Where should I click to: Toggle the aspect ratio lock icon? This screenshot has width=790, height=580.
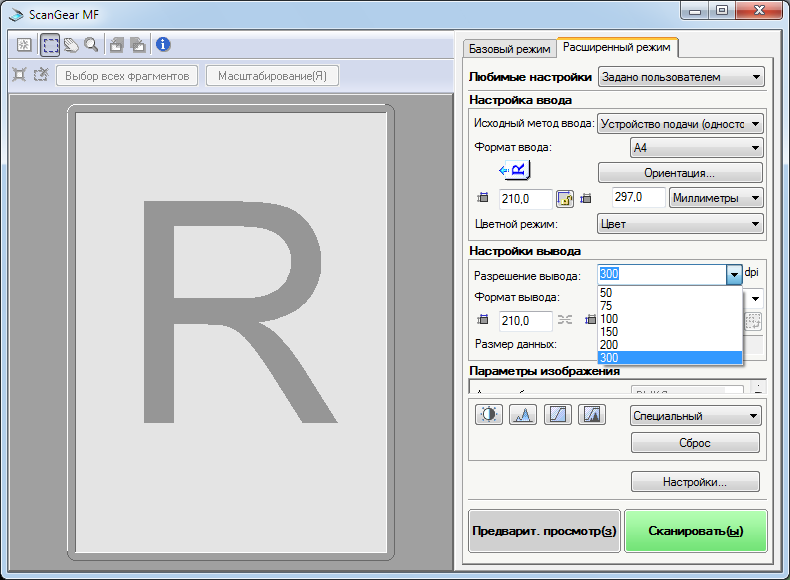click(x=564, y=199)
